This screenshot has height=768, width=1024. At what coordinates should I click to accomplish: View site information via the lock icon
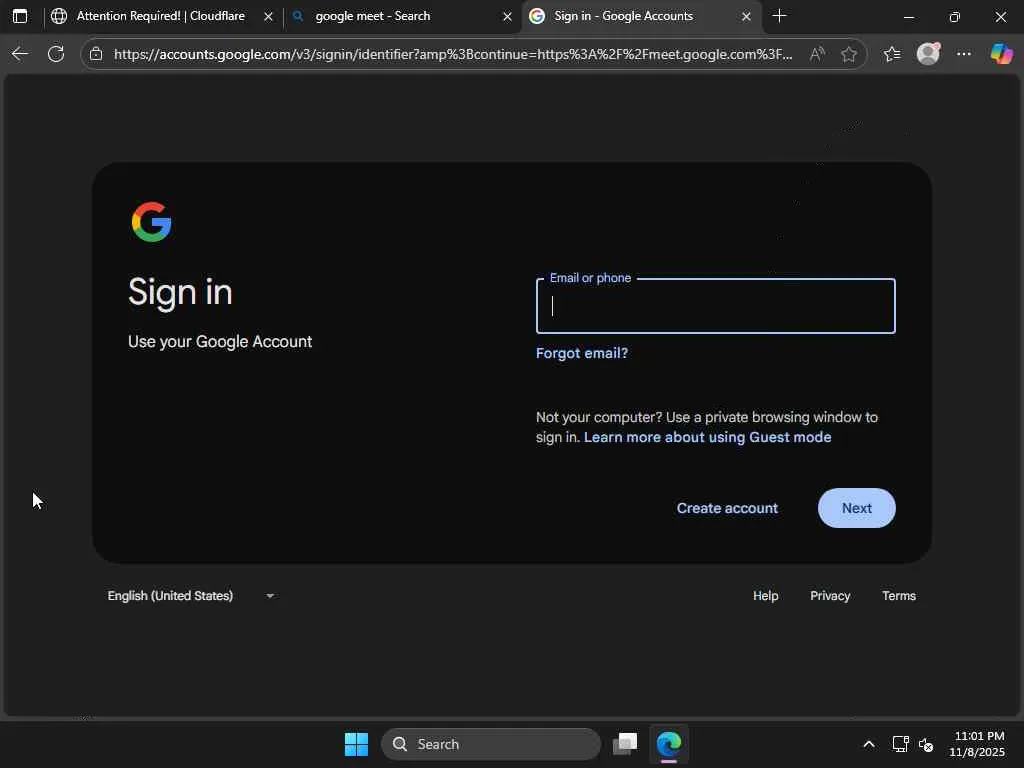tap(96, 54)
